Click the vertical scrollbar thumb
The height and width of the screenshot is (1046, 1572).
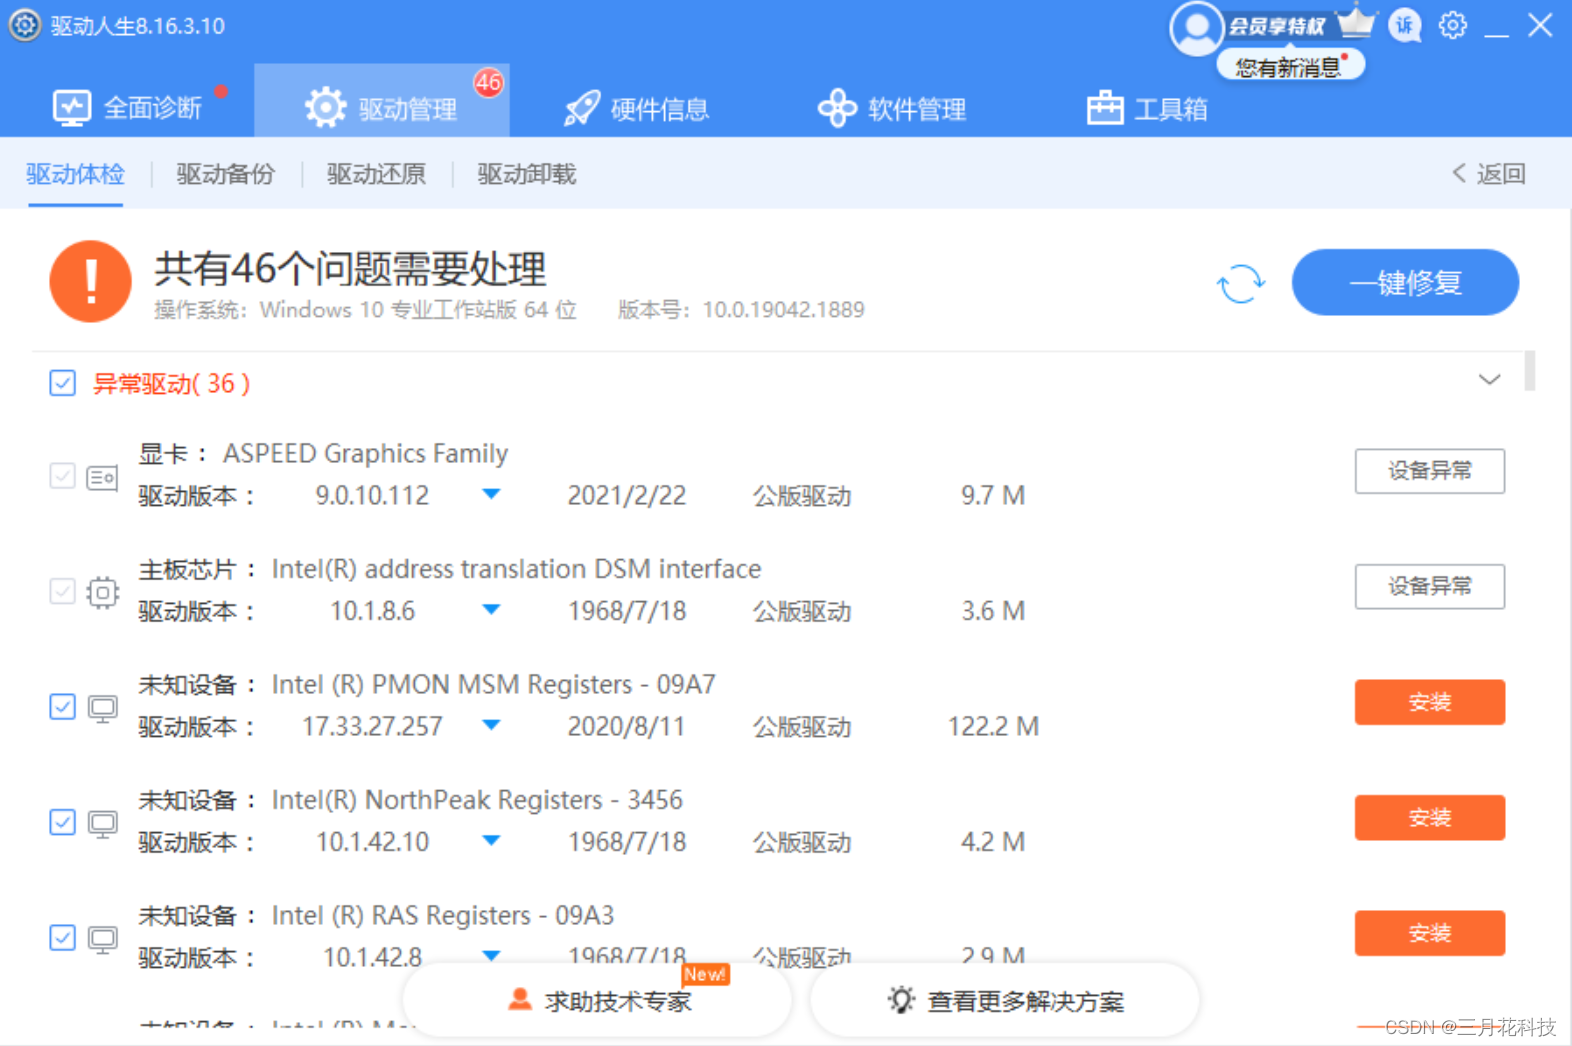[1530, 370]
